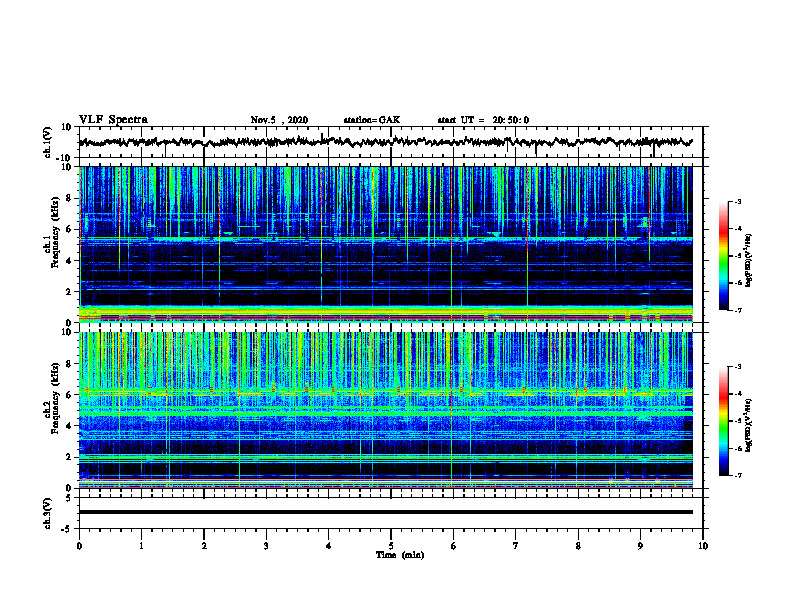792x612 pixels.
Task: Click the "9" tick on the time axis
Action: coord(640,546)
